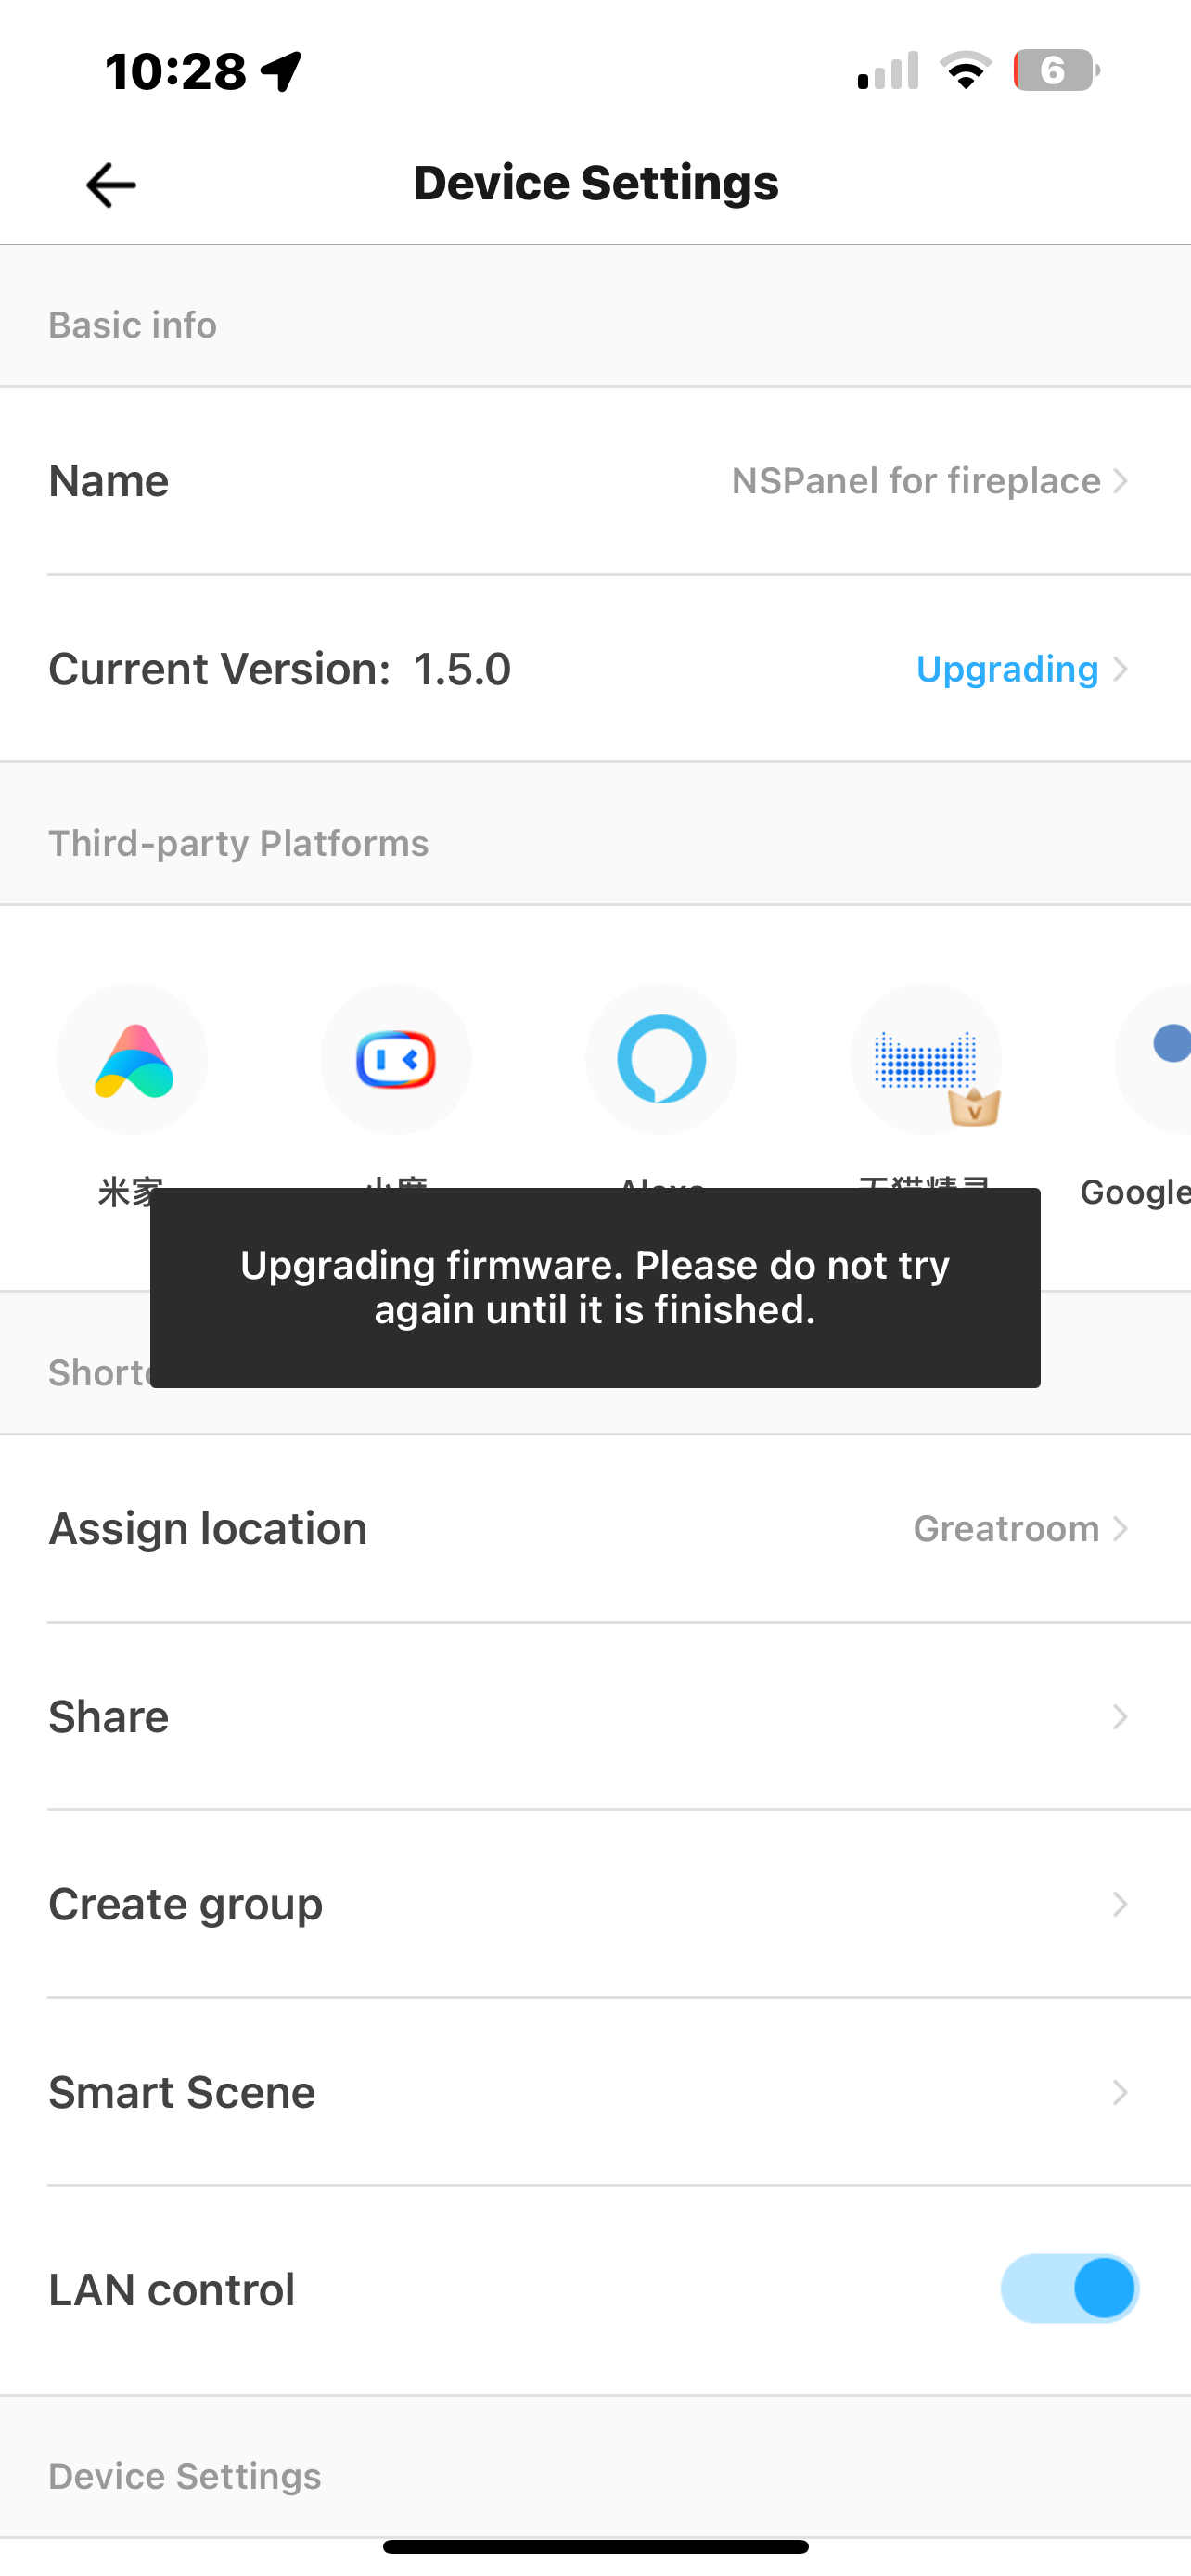This screenshot has width=1191, height=2576.
Task: Tap the battery indicator in status bar
Action: click(x=1056, y=71)
